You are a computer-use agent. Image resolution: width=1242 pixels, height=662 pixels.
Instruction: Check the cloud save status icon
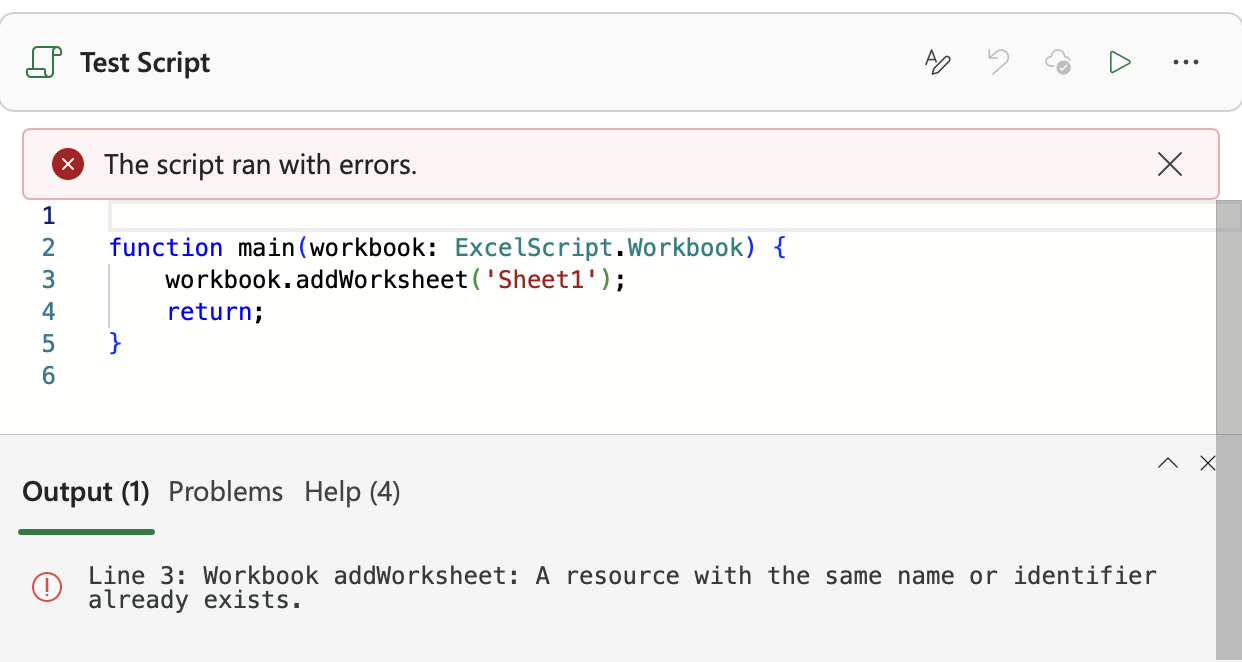[1058, 61]
